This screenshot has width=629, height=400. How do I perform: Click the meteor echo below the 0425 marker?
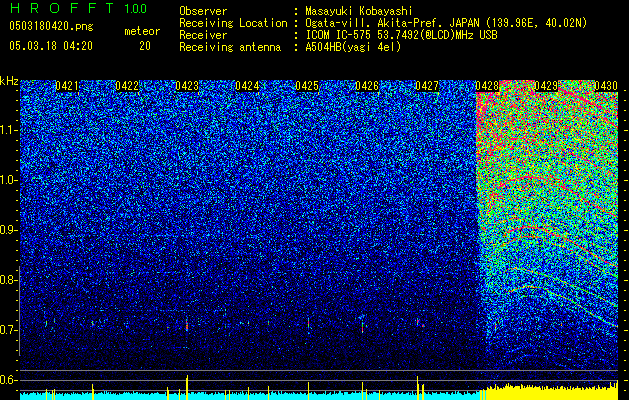coord(308,324)
